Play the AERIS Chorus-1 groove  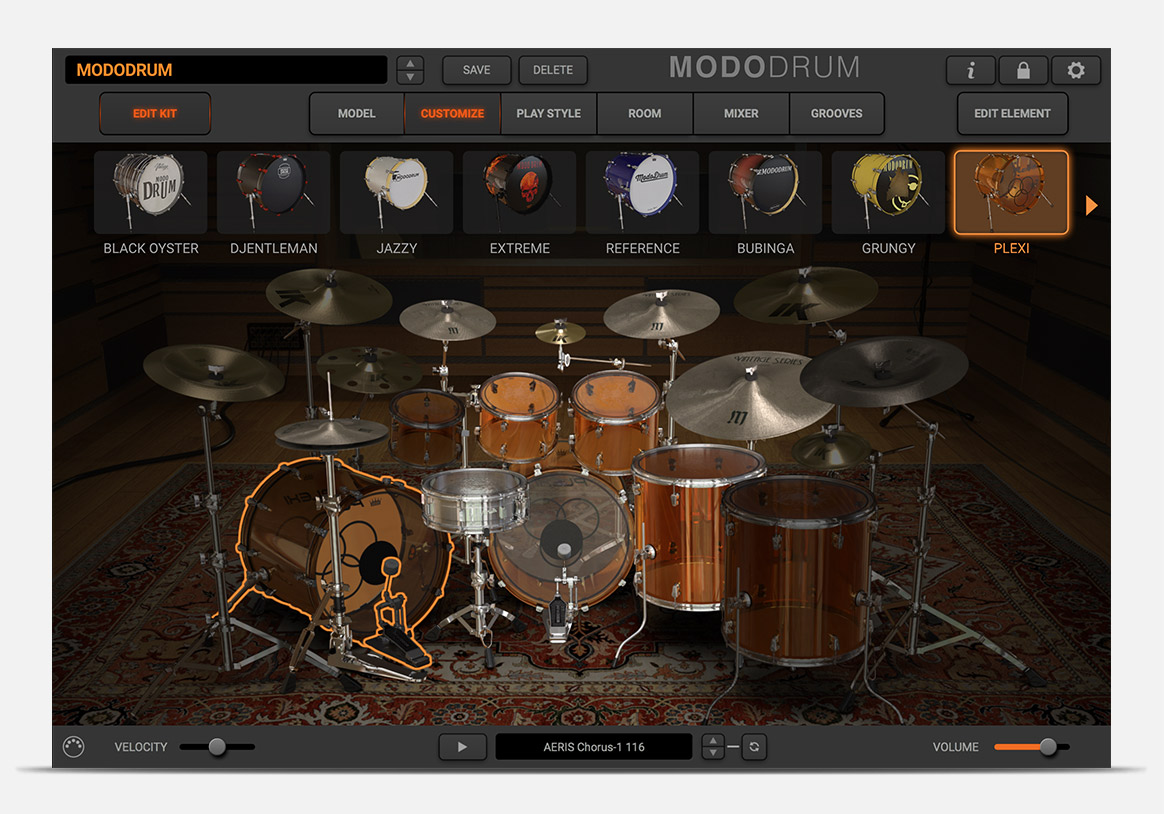462,746
